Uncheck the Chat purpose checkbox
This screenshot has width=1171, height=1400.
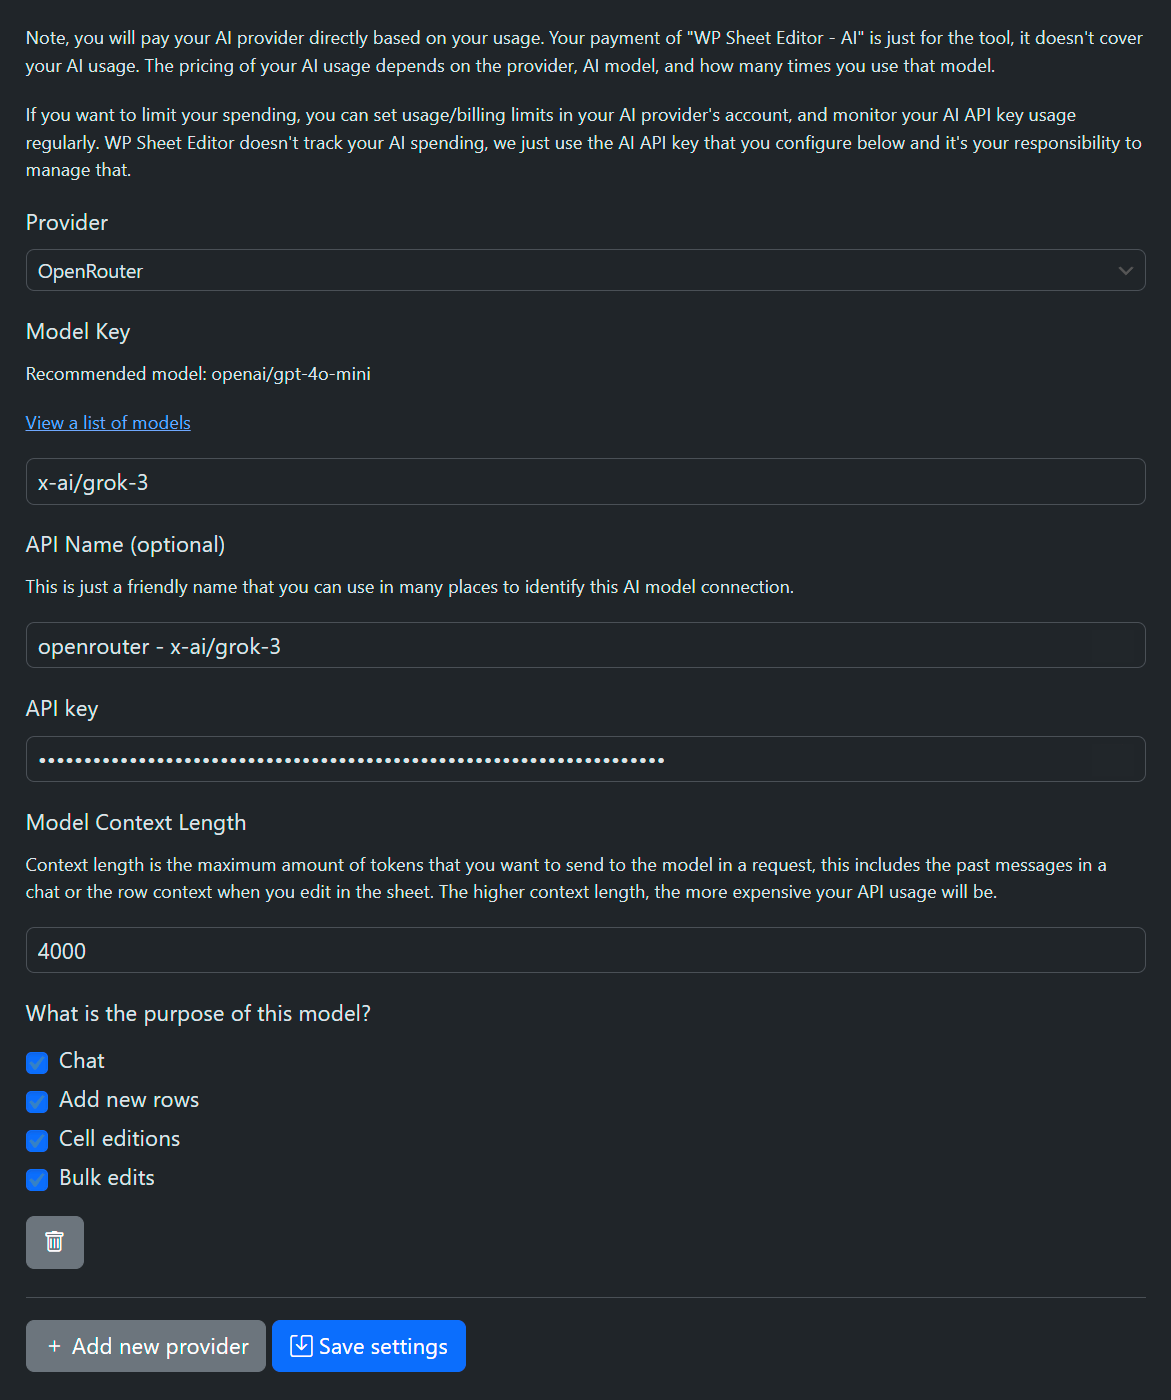coord(37,1062)
